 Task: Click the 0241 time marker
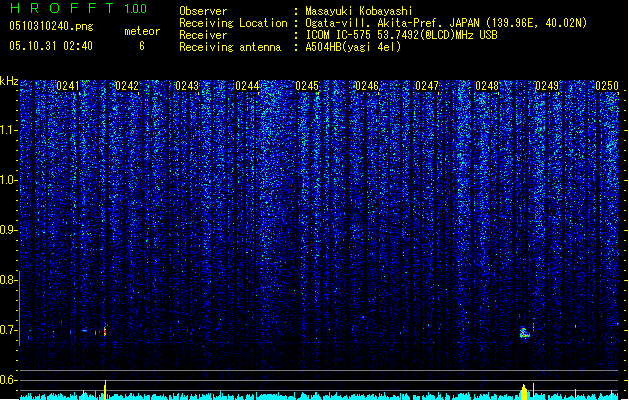68,86
